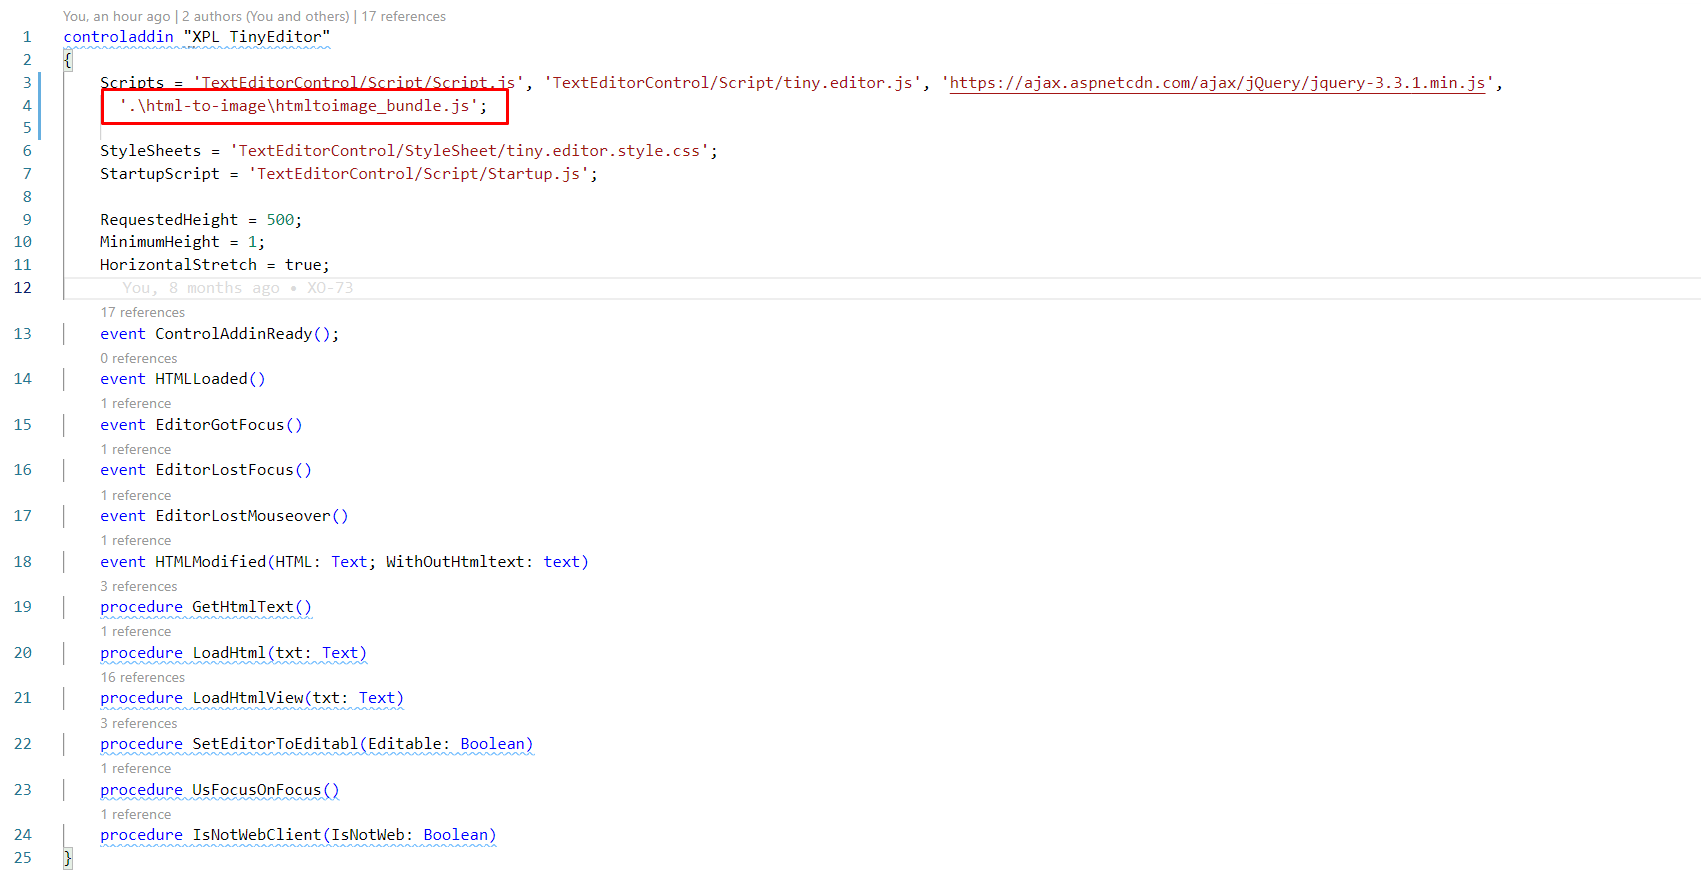Click the HTMLModified event name
This screenshot has width=1701, height=872.
click(x=210, y=562)
